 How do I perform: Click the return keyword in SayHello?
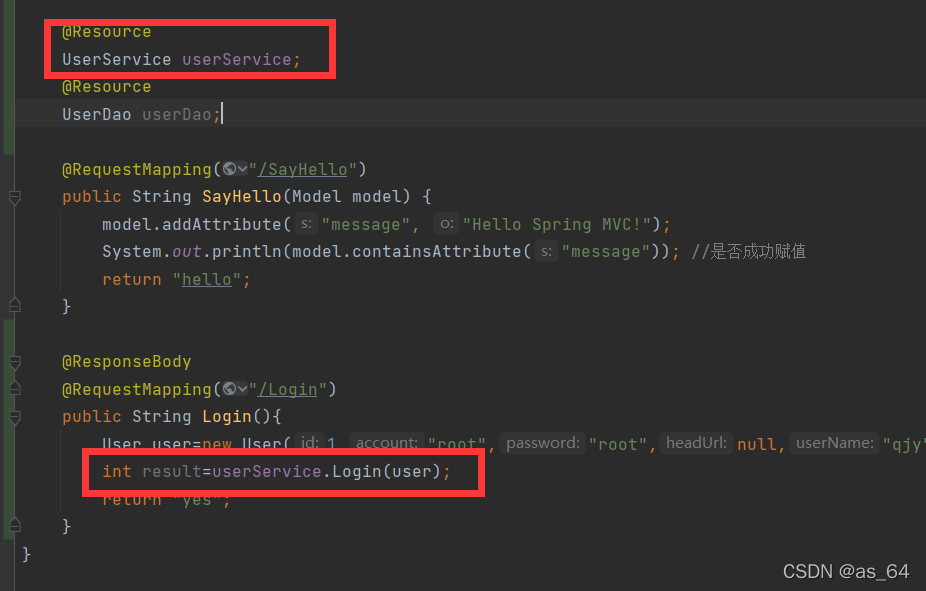(132, 280)
